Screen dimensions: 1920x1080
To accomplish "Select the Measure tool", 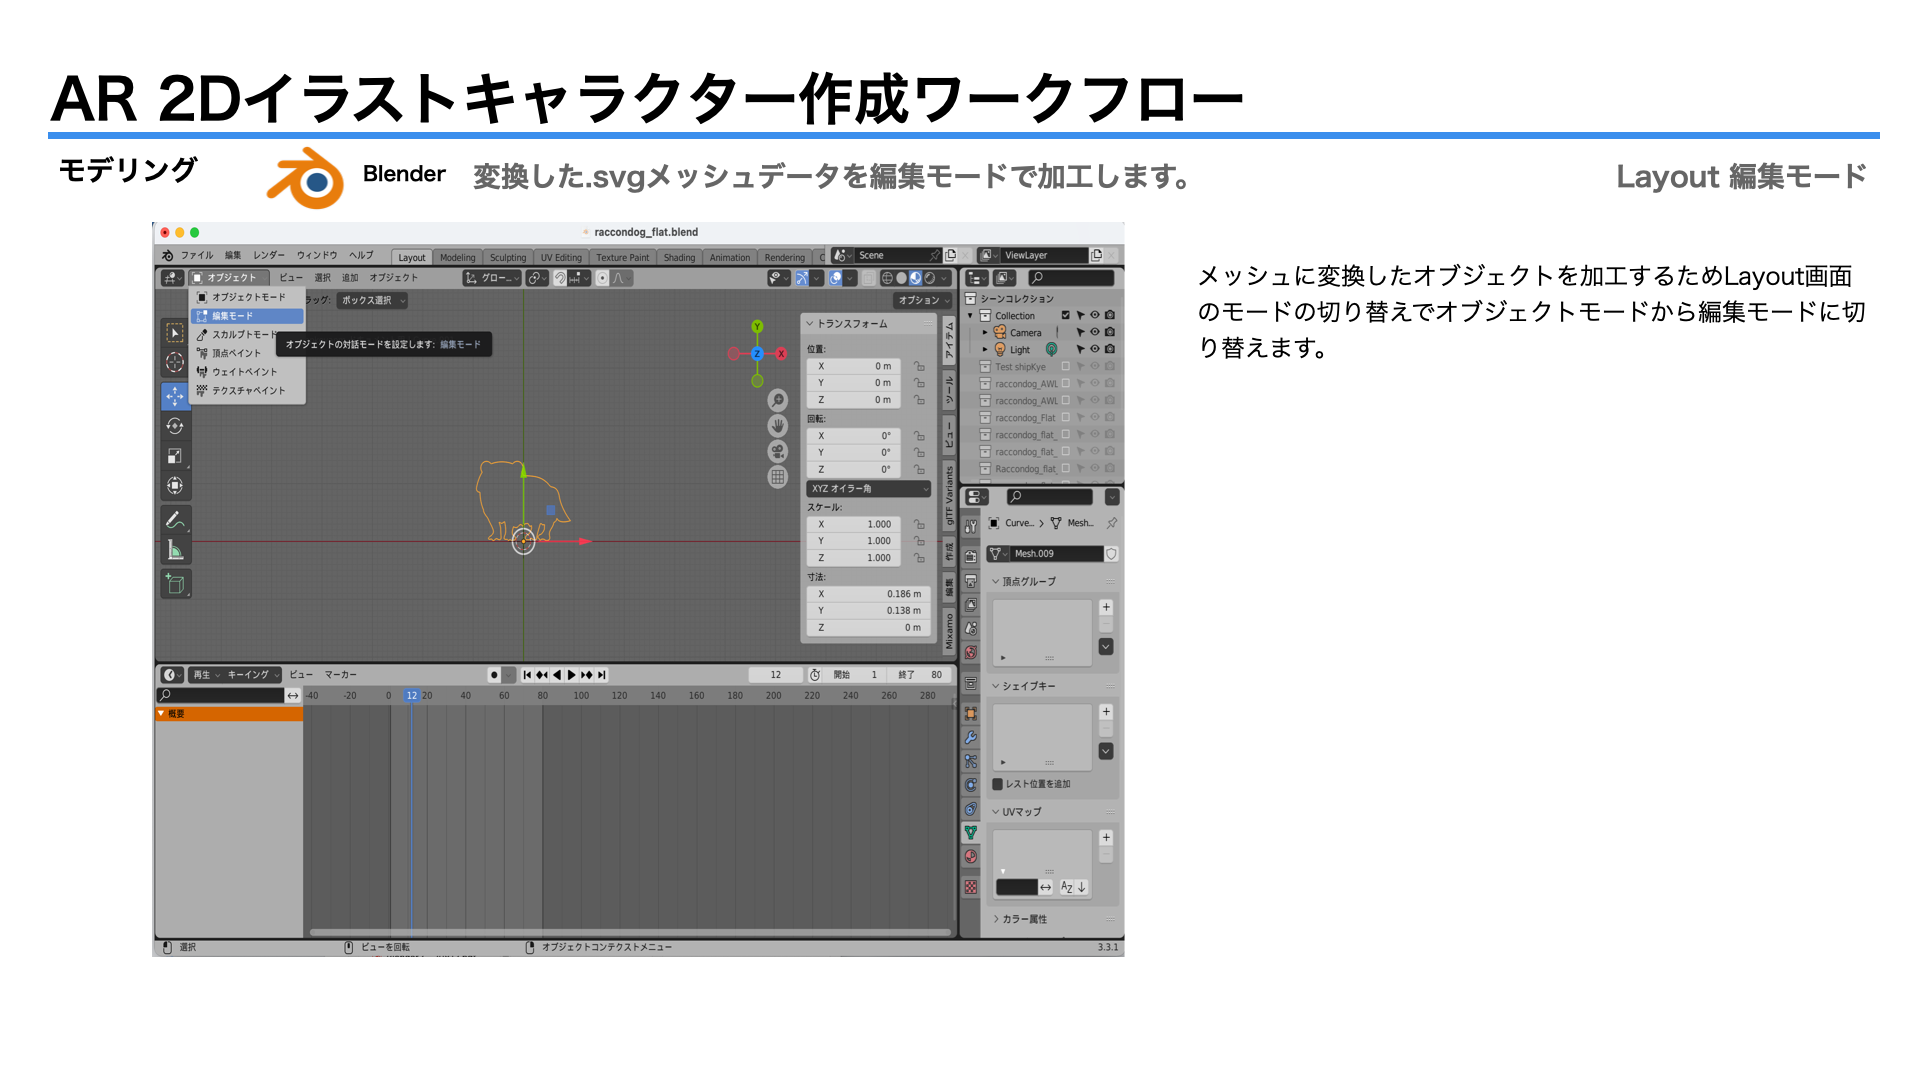I will pos(175,550).
